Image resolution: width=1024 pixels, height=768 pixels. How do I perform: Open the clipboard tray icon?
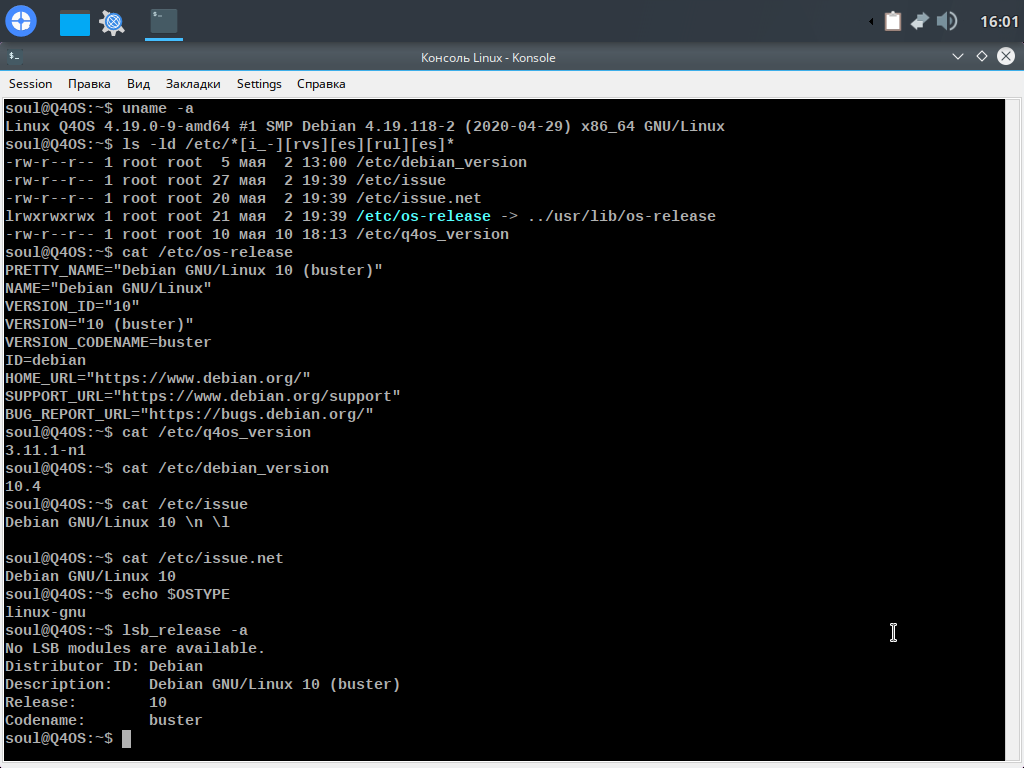(x=893, y=22)
